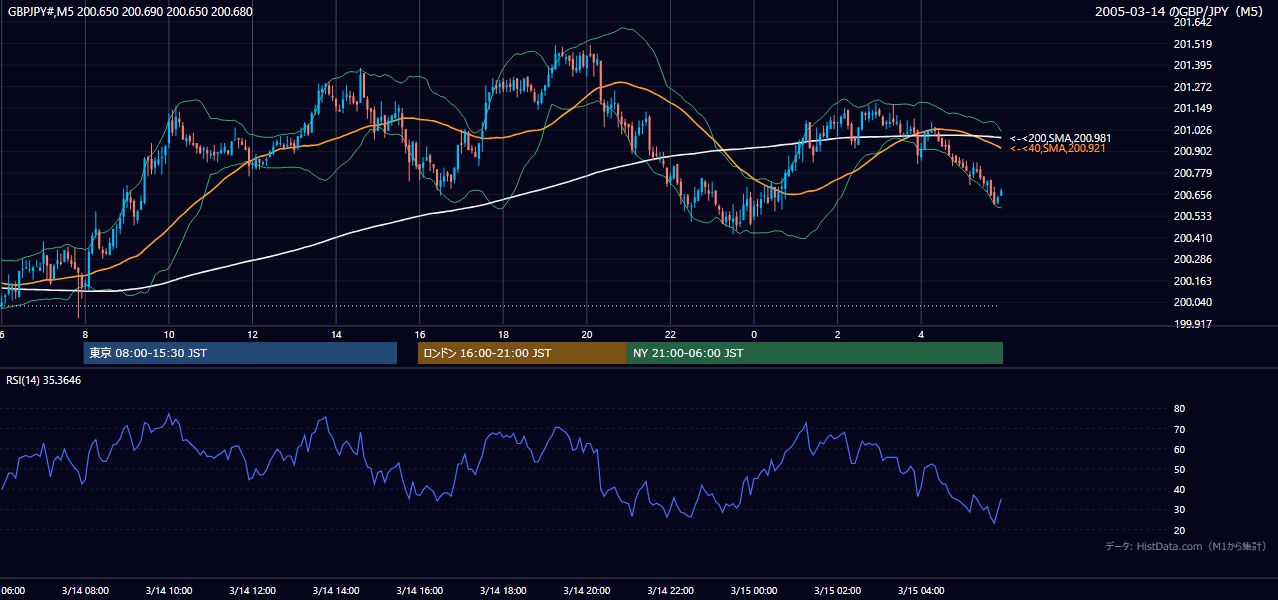Screen dimensions: 1278x600
Task: Click RSI scale level 70
Action: tap(1179, 429)
